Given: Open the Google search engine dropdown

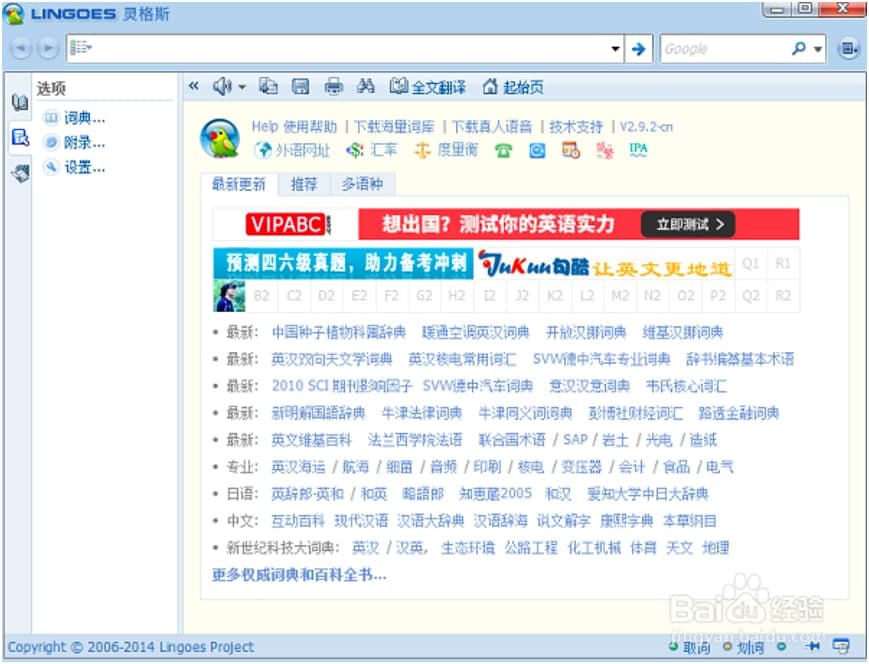Looking at the screenshot, I should pos(819,48).
